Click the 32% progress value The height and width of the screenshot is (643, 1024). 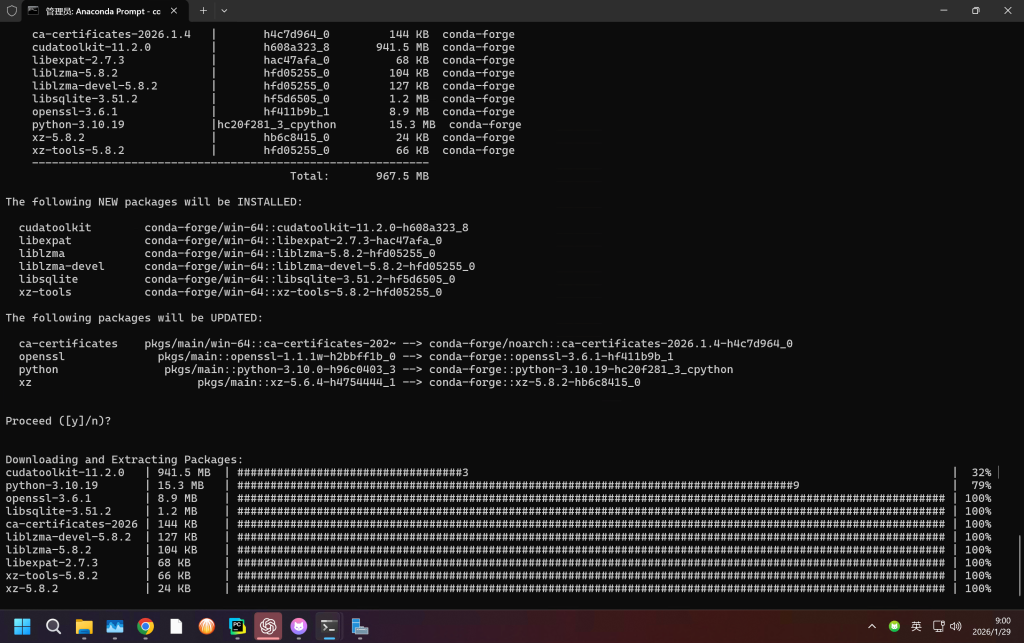[981, 473]
